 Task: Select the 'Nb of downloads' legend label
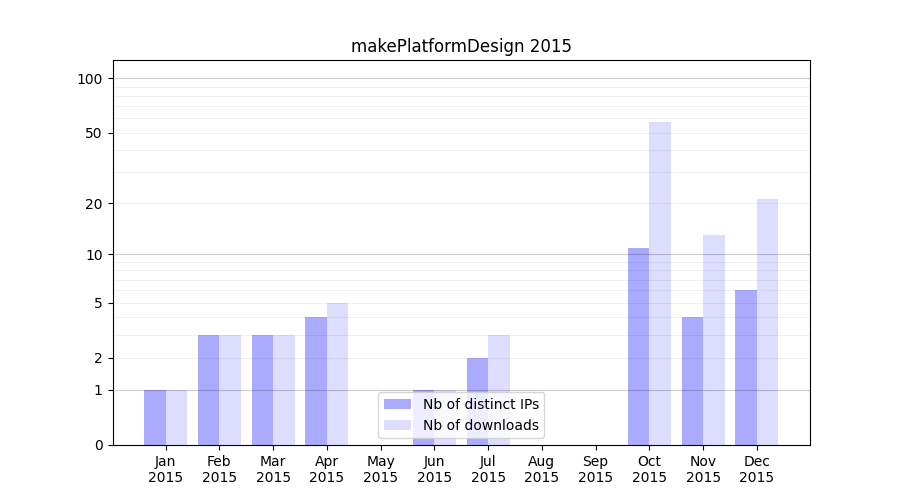tap(481, 425)
